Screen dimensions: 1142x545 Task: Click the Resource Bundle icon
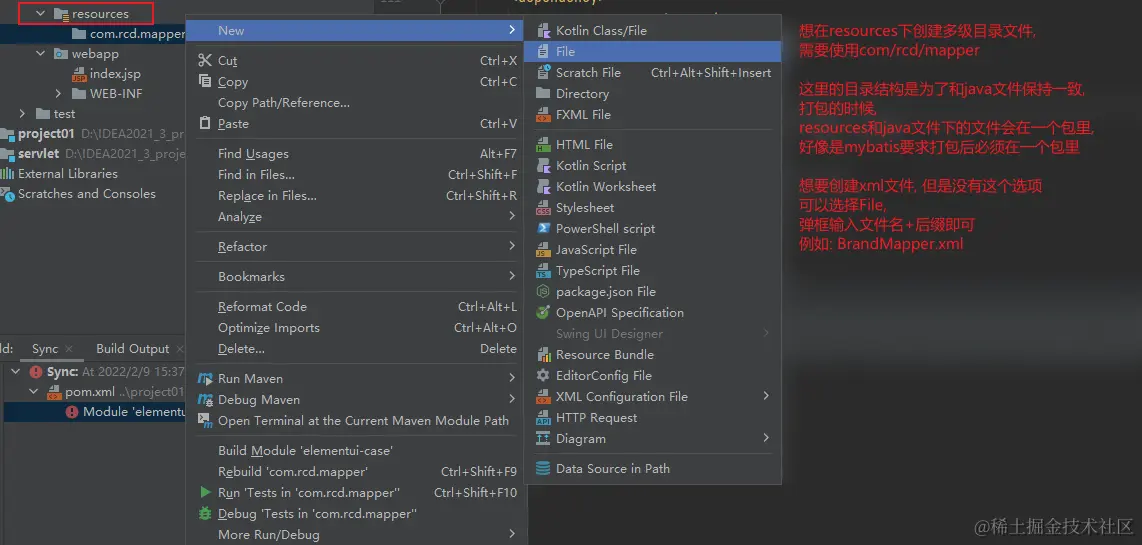(x=543, y=355)
